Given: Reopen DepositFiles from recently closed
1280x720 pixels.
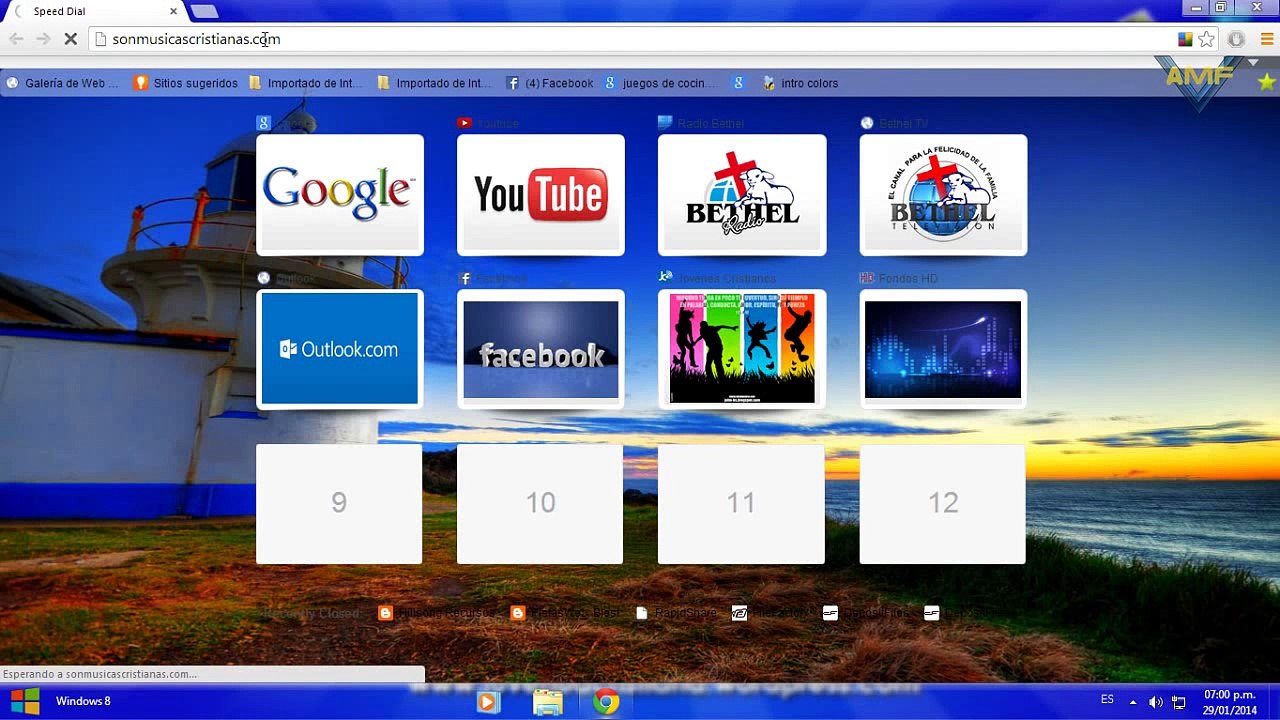Looking at the screenshot, I should [x=866, y=613].
